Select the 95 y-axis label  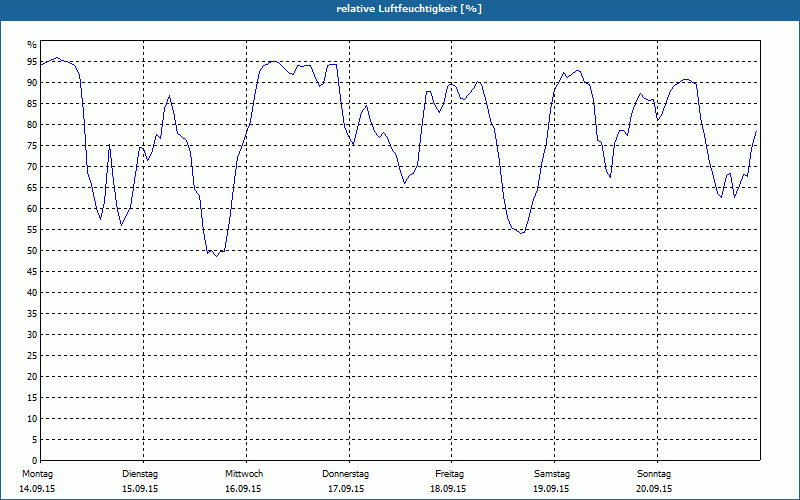click(x=32, y=62)
